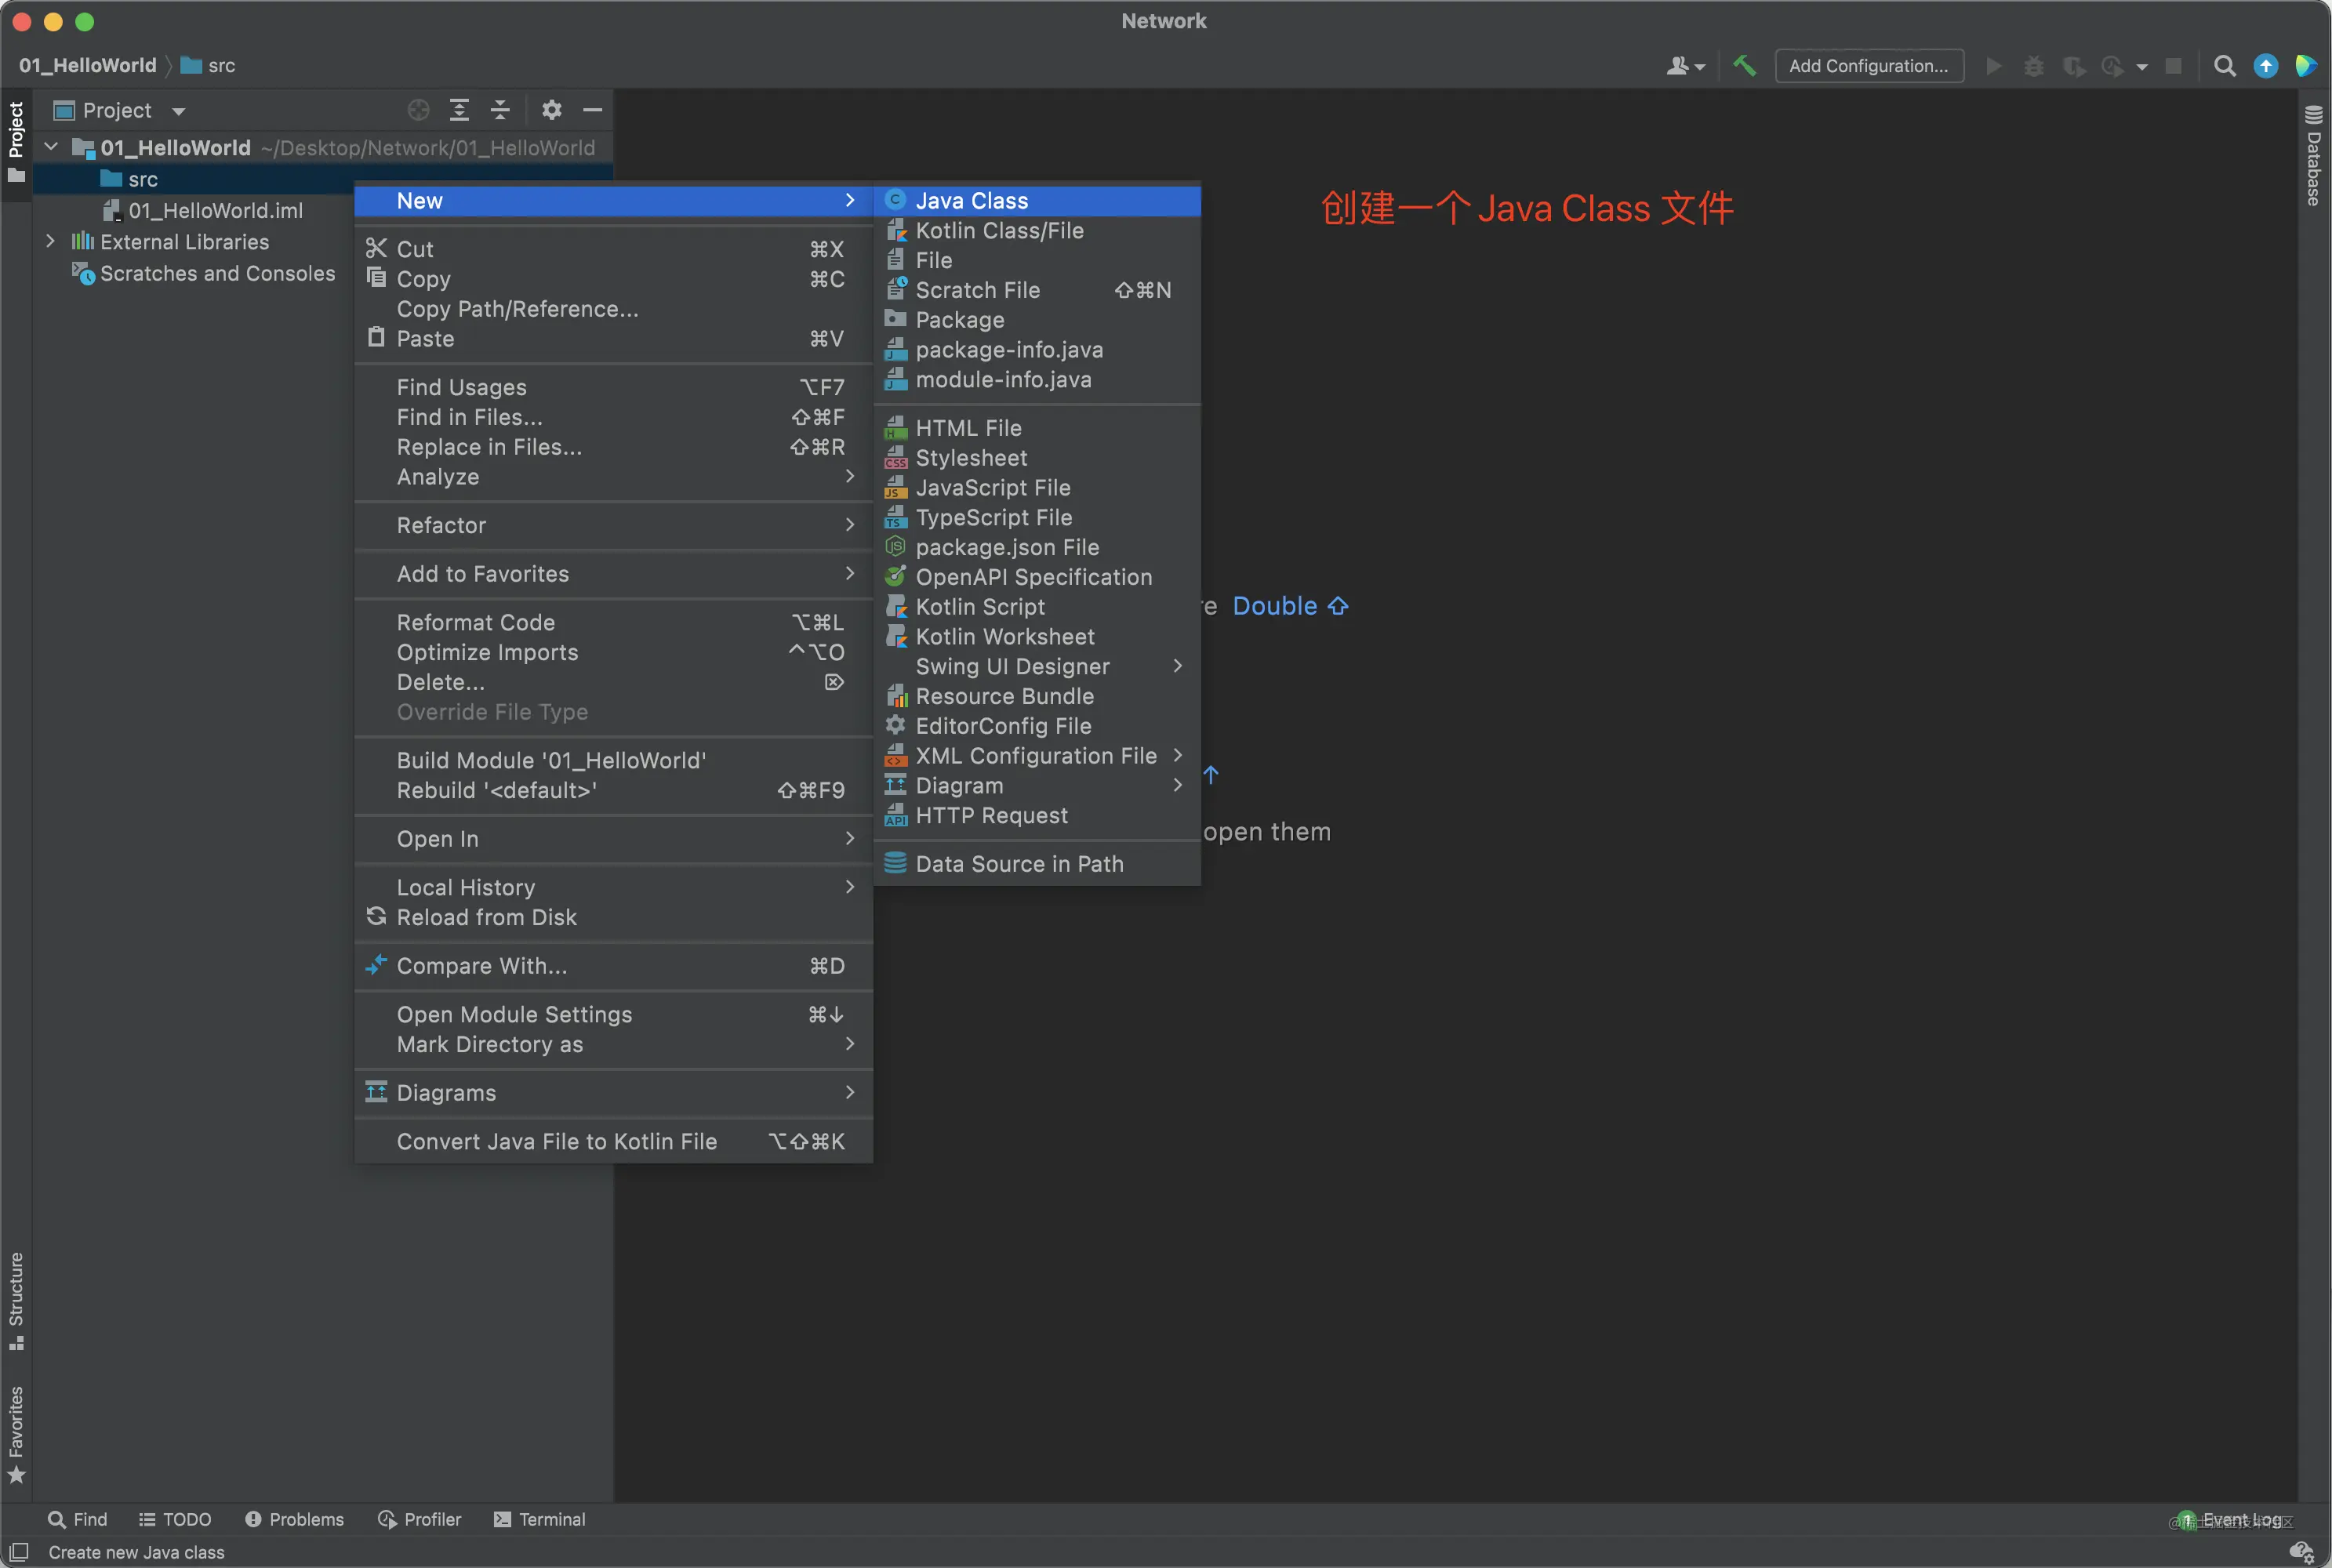Choose TypeScript File in New submenu

[x=1037, y=518]
